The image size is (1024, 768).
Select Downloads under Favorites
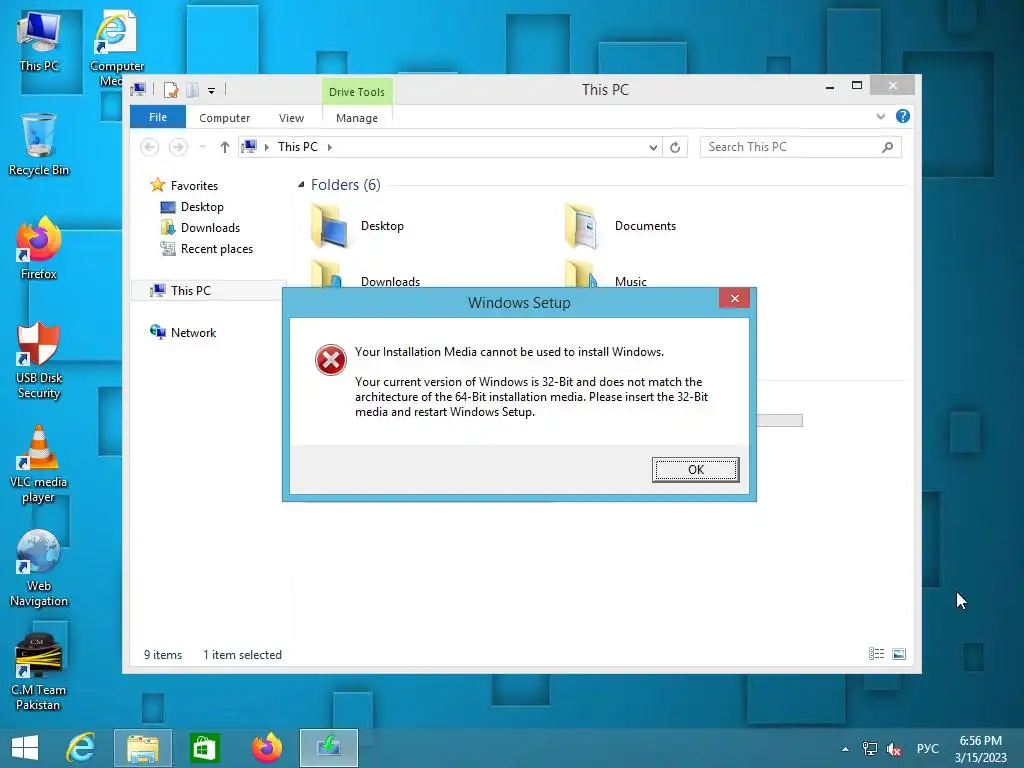click(210, 228)
